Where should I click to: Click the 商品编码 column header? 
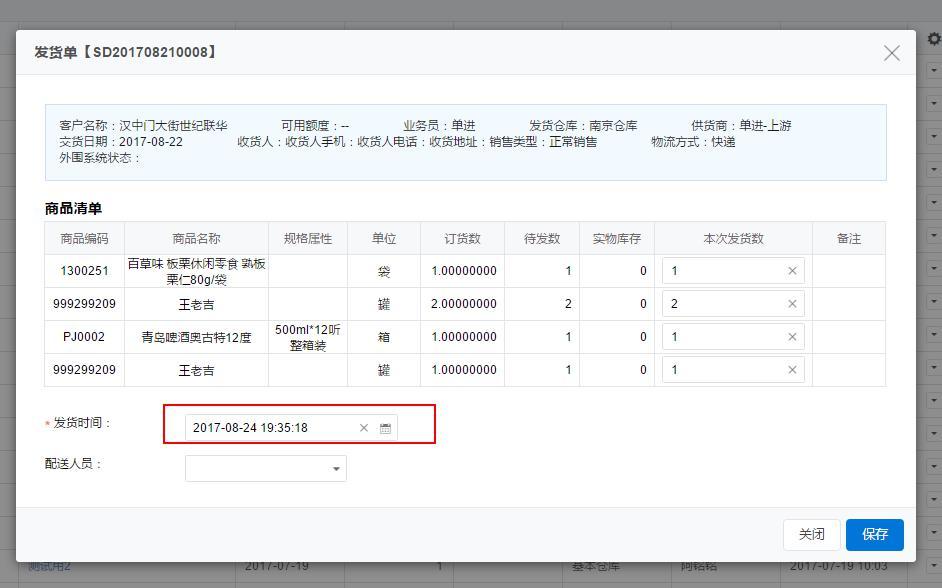coord(84,238)
